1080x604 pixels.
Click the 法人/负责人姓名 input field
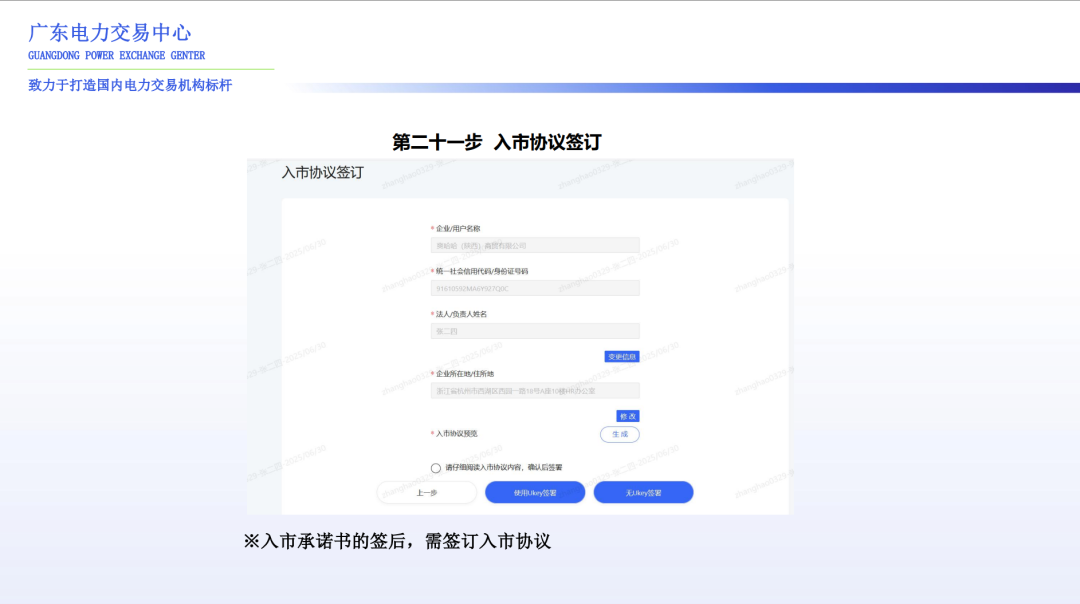coord(535,331)
